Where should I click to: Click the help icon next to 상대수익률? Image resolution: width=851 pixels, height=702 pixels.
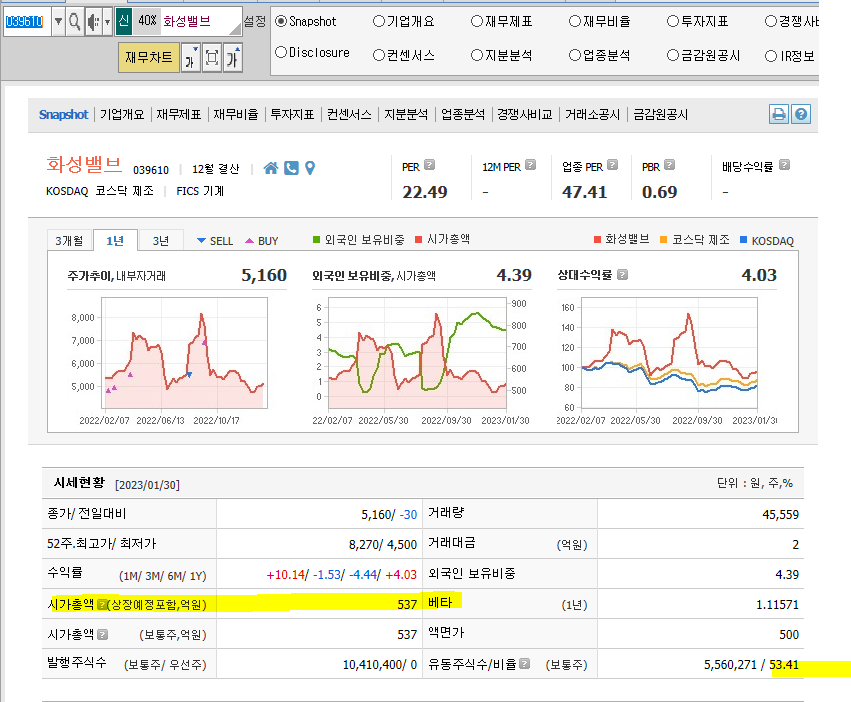point(623,275)
